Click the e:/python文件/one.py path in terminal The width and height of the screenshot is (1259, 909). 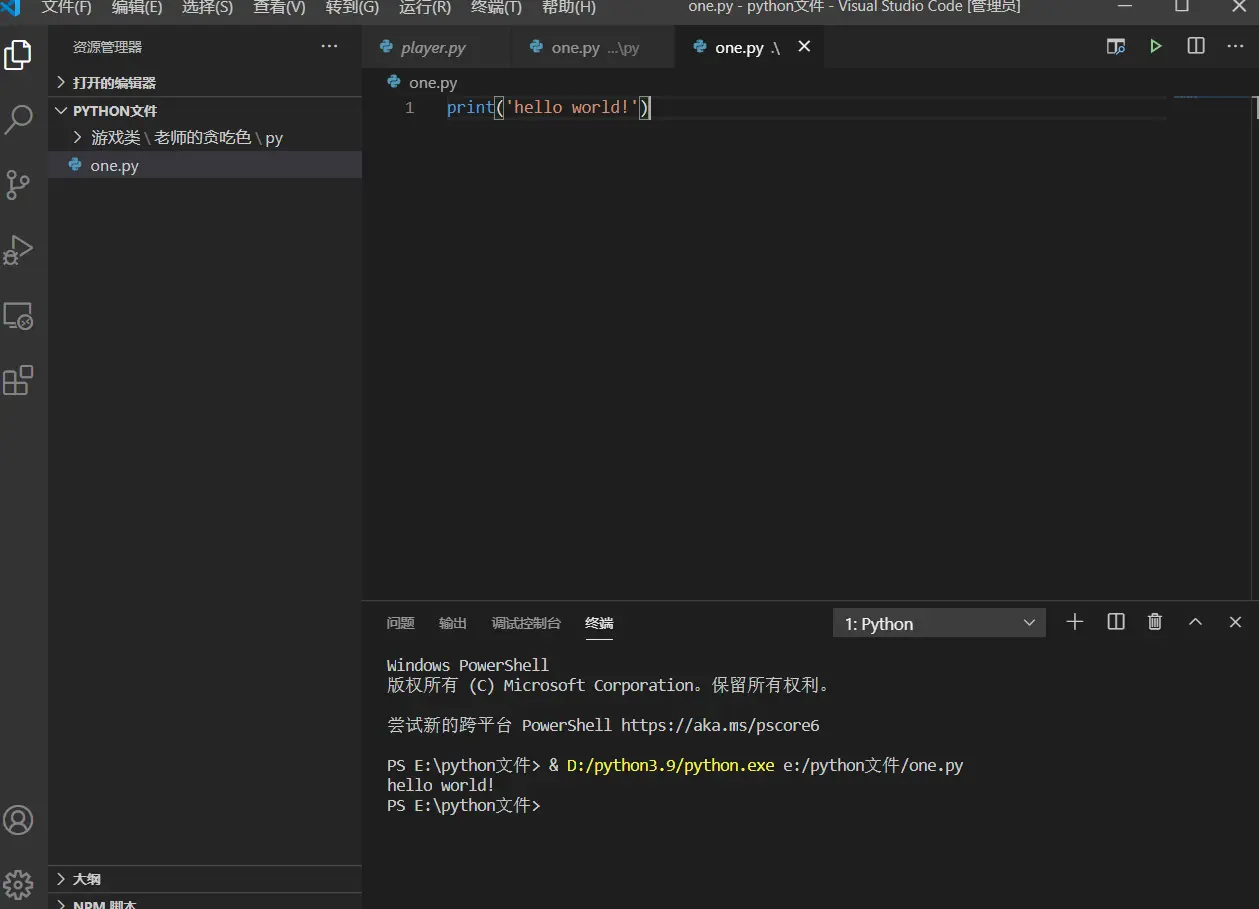coord(873,765)
